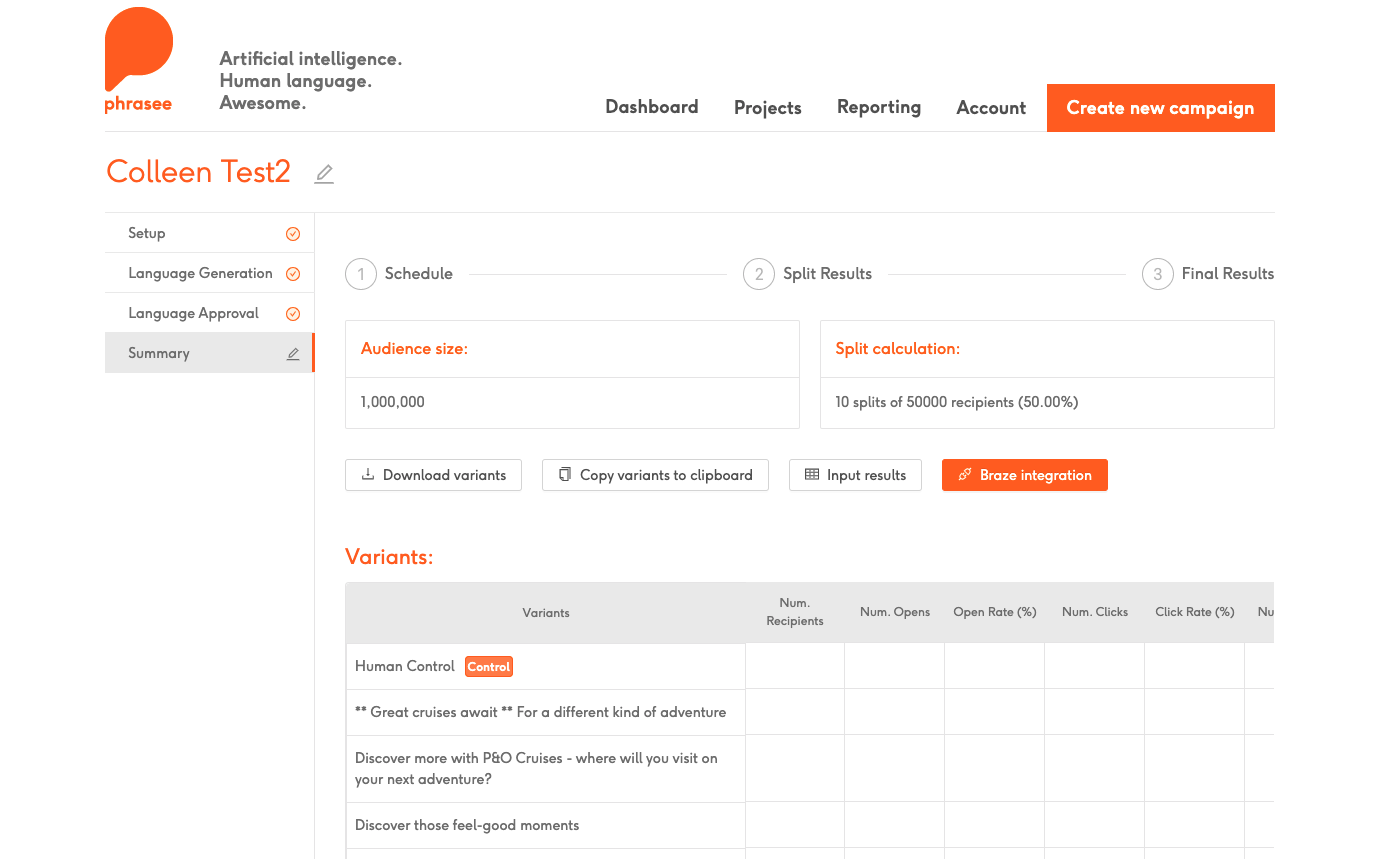Open the Account menu
The image size is (1374, 859).
[x=991, y=108]
